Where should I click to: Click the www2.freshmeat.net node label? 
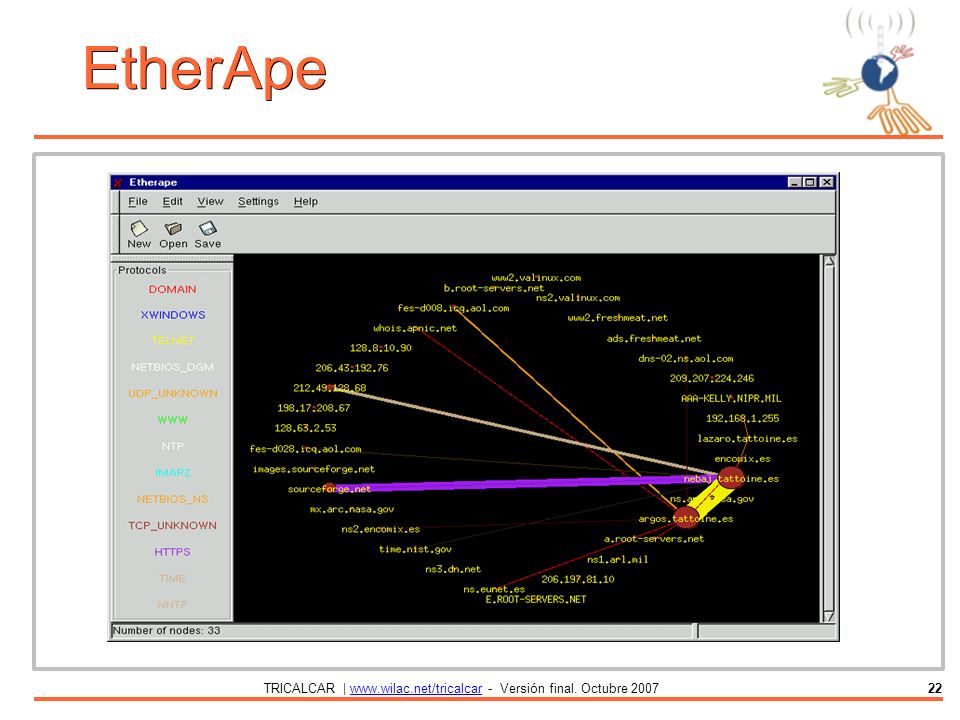click(618, 318)
